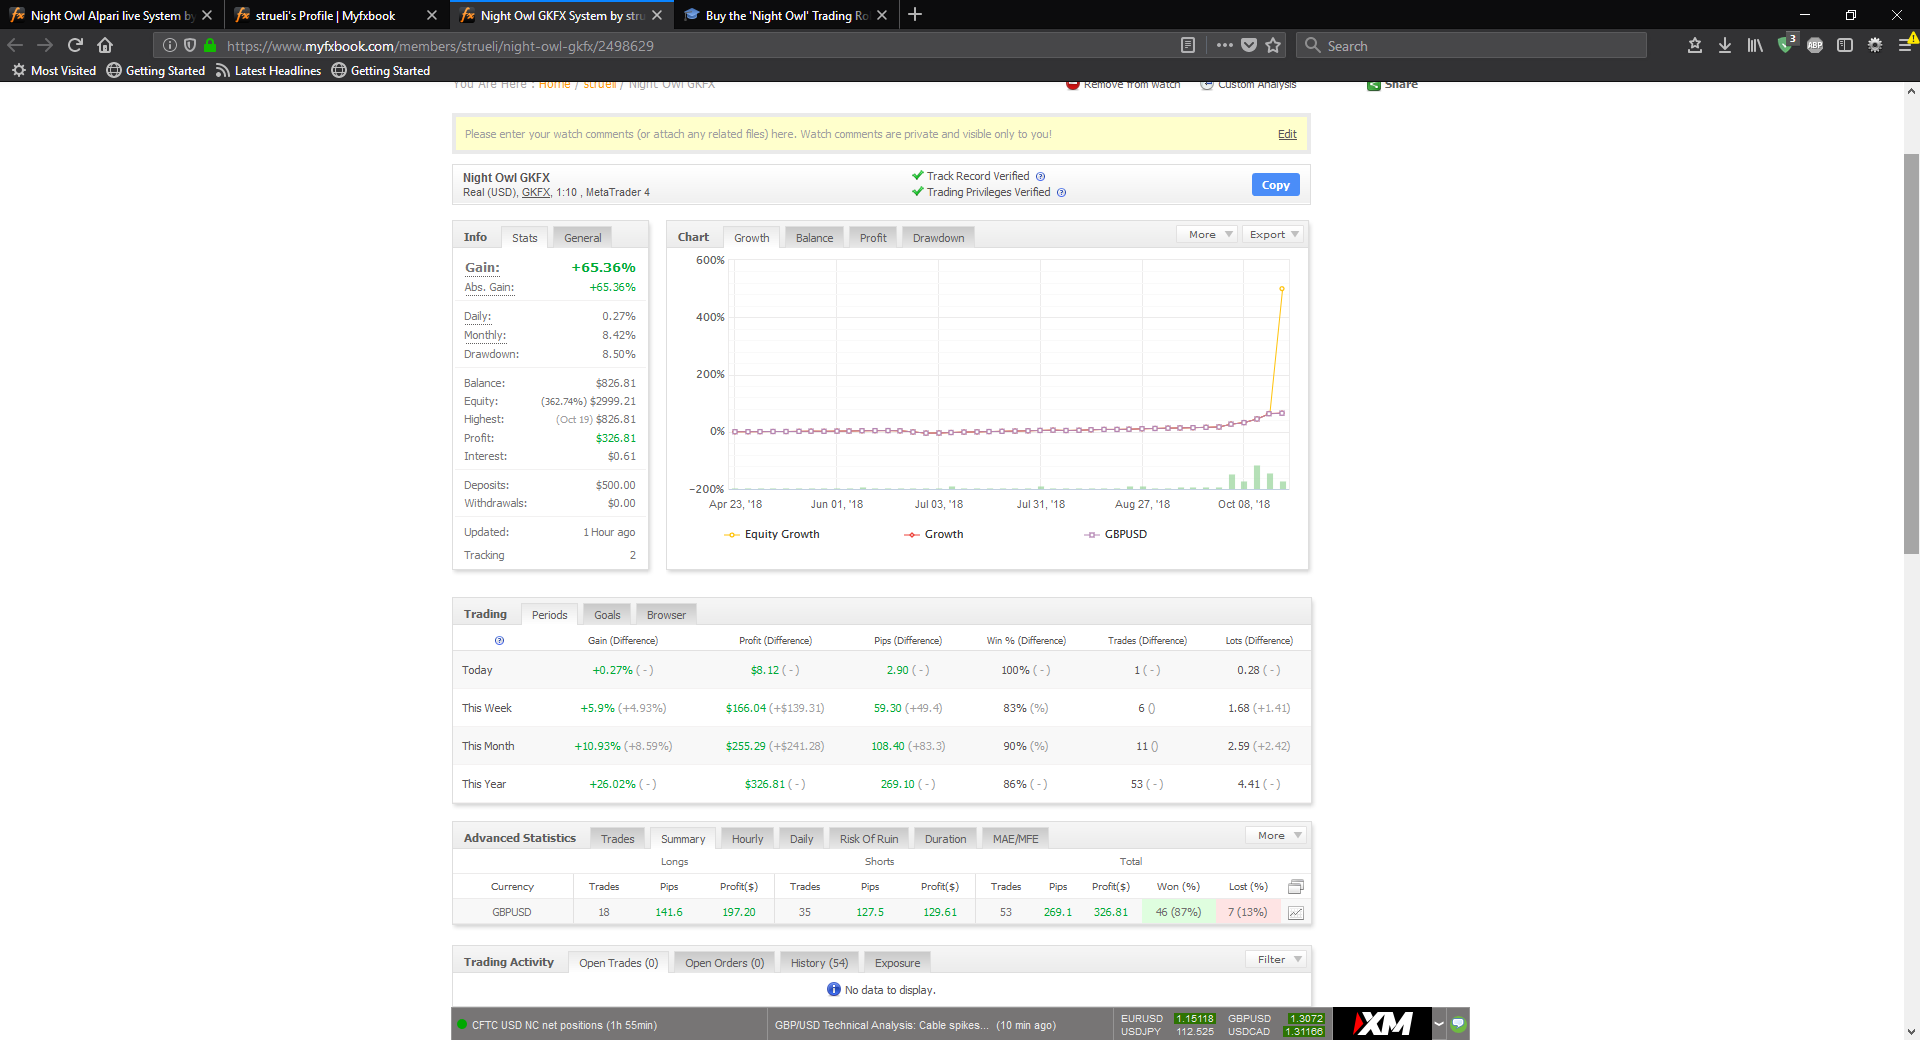The height and width of the screenshot is (1040, 1920).
Task: Click the help icon beside Trading Privileges Verified
Action: (1061, 193)
